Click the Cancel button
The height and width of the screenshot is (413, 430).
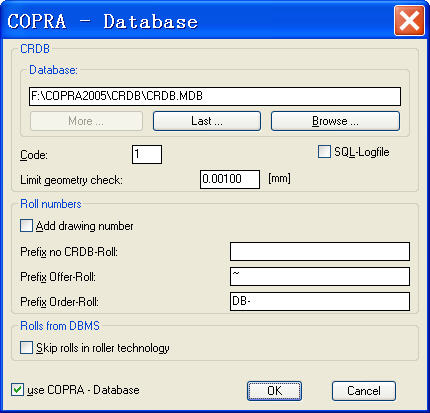click(x=364, y=391)
